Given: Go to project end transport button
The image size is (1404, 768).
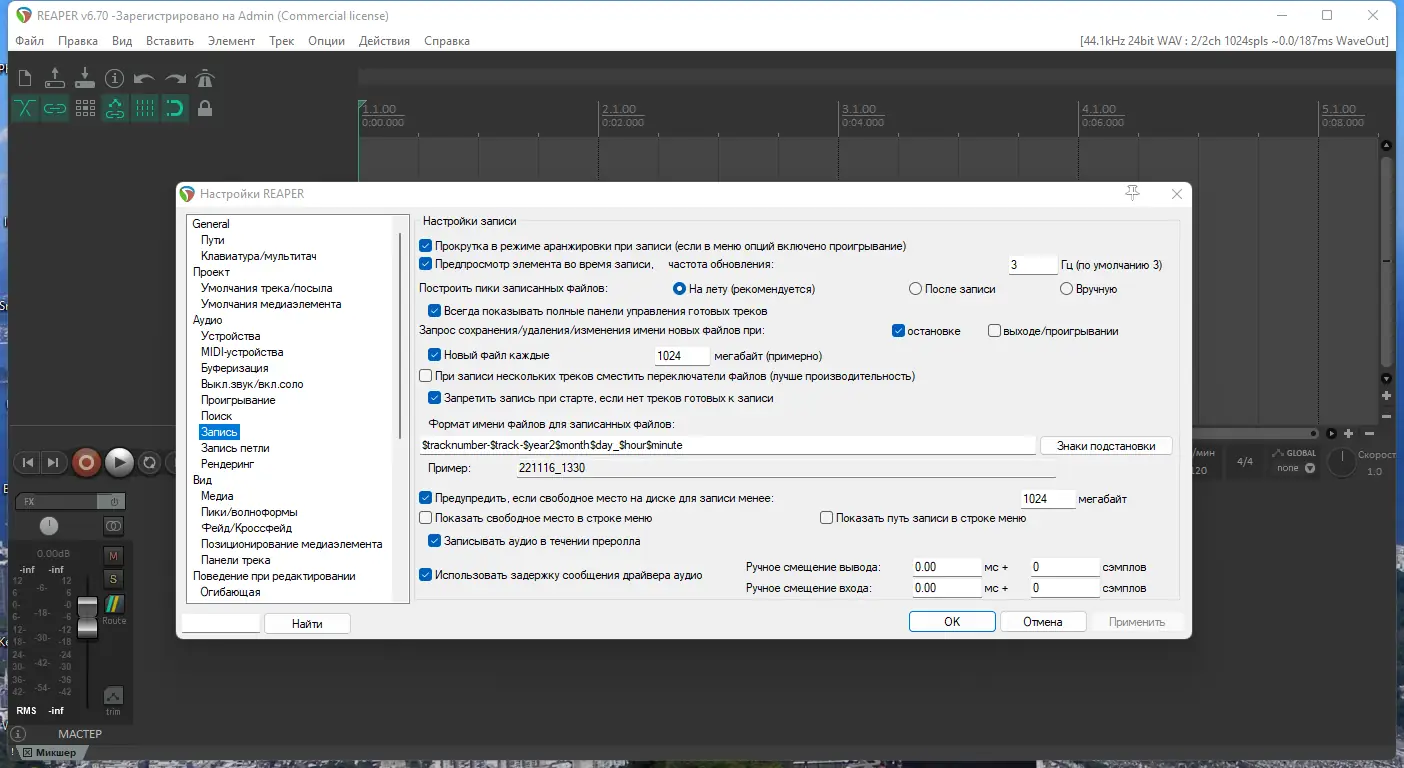Looking at the screenshot, I should (53, 462).
